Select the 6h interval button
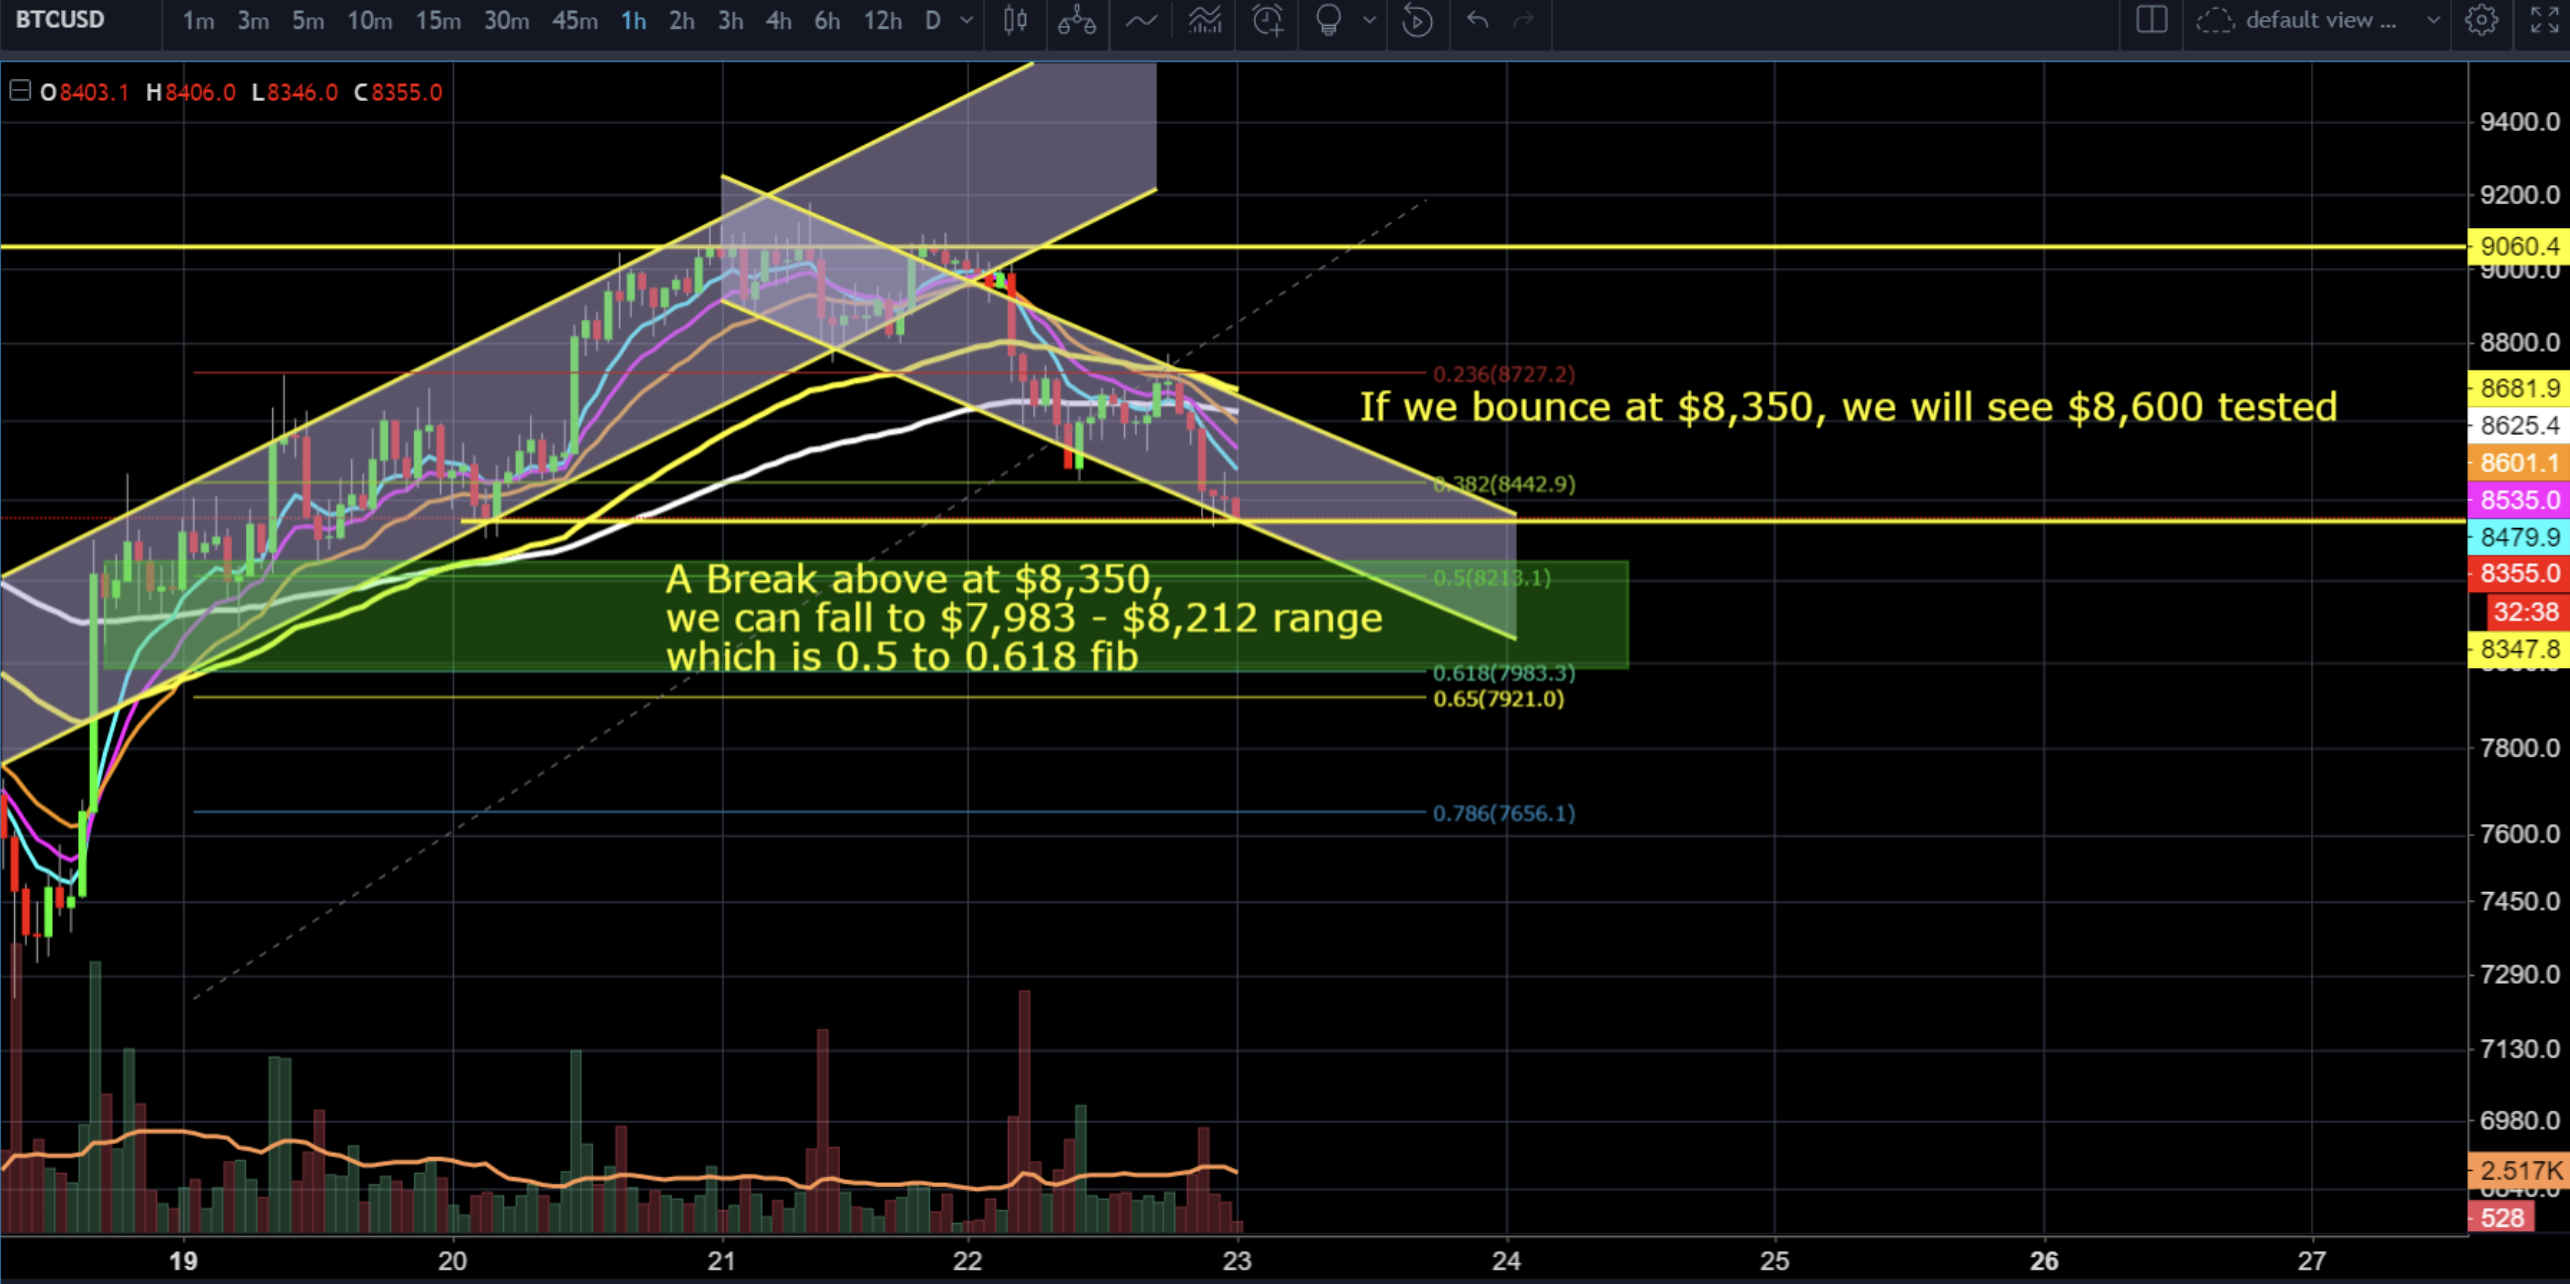Viewport: 2570px width, 1284px height. (827, 20)
